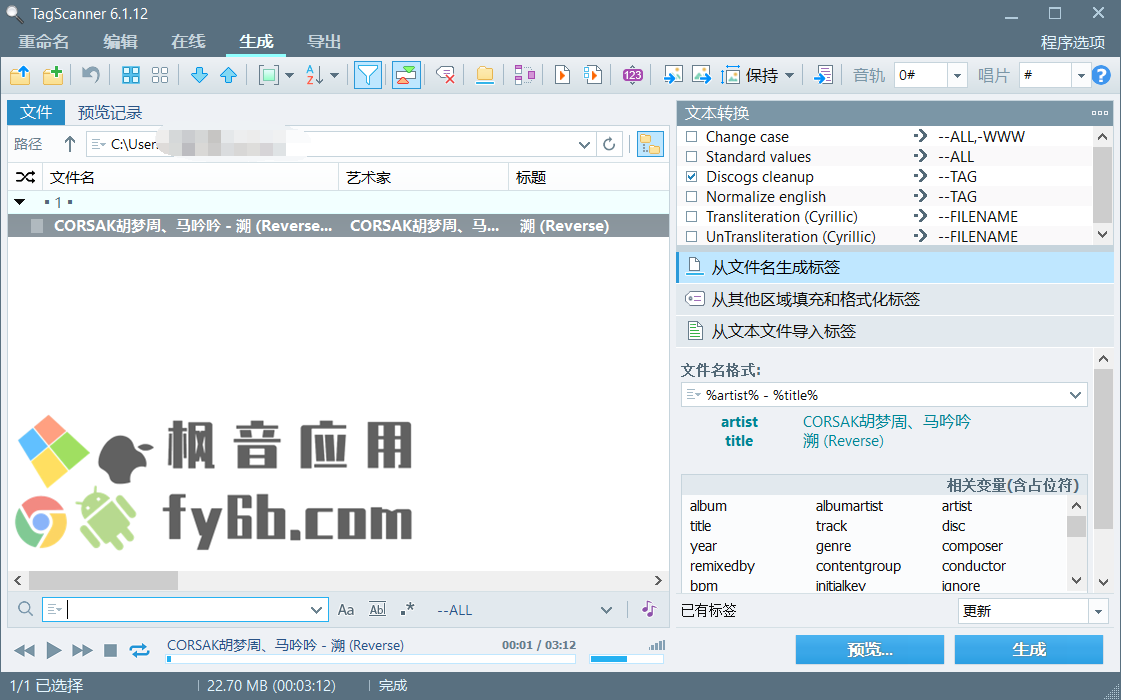1121x700 pixels.
Task: Select 从文件名生成标签 section
Action: pos(895,267)
